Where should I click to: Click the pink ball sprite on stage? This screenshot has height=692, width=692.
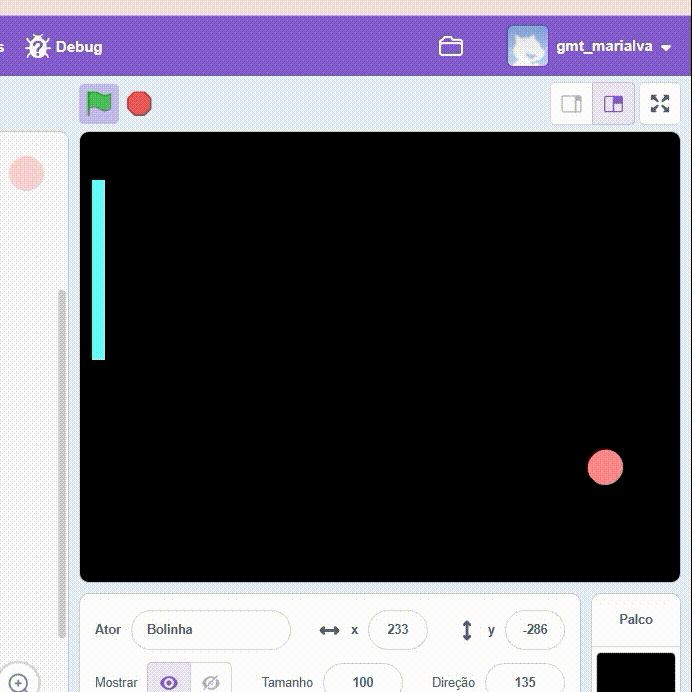(x=605, y=467)
